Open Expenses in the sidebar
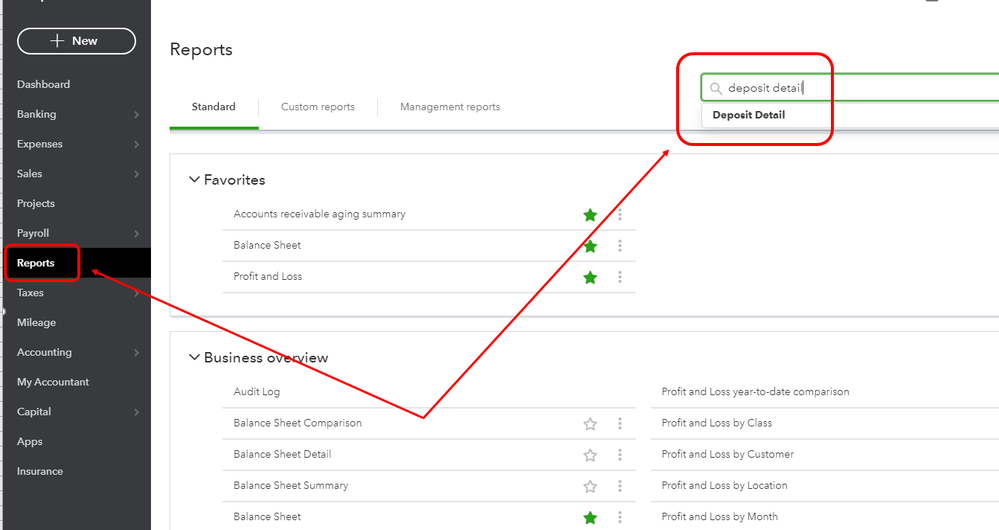999x530 pixels. (x=40, y=144)
